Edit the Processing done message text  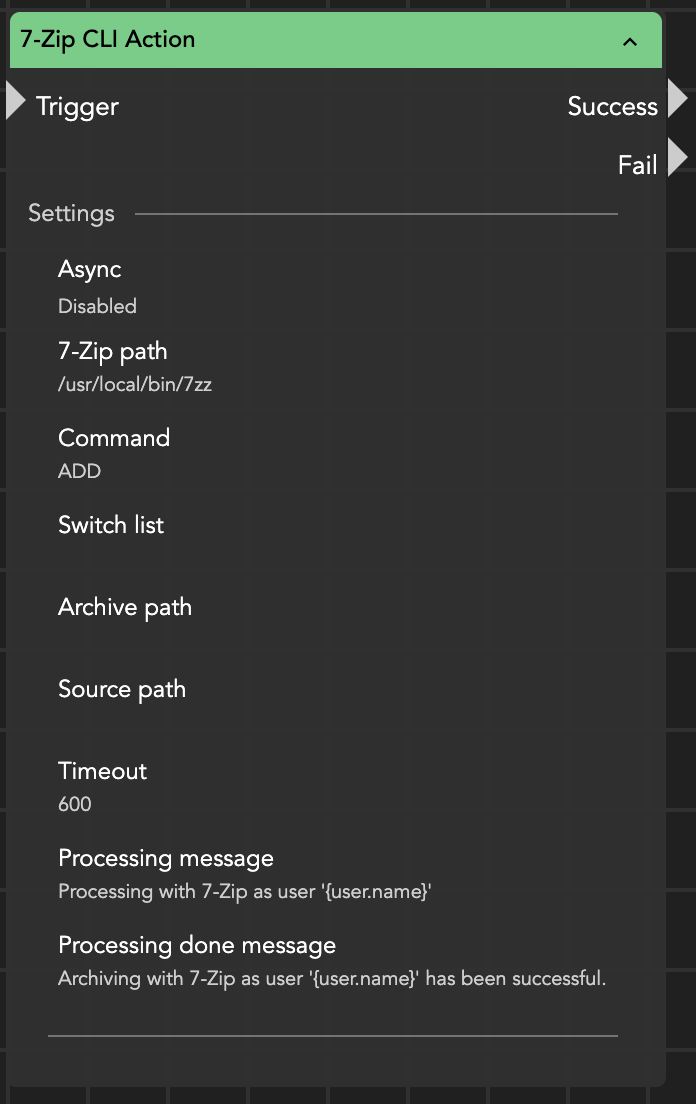[x=332, y=978]
